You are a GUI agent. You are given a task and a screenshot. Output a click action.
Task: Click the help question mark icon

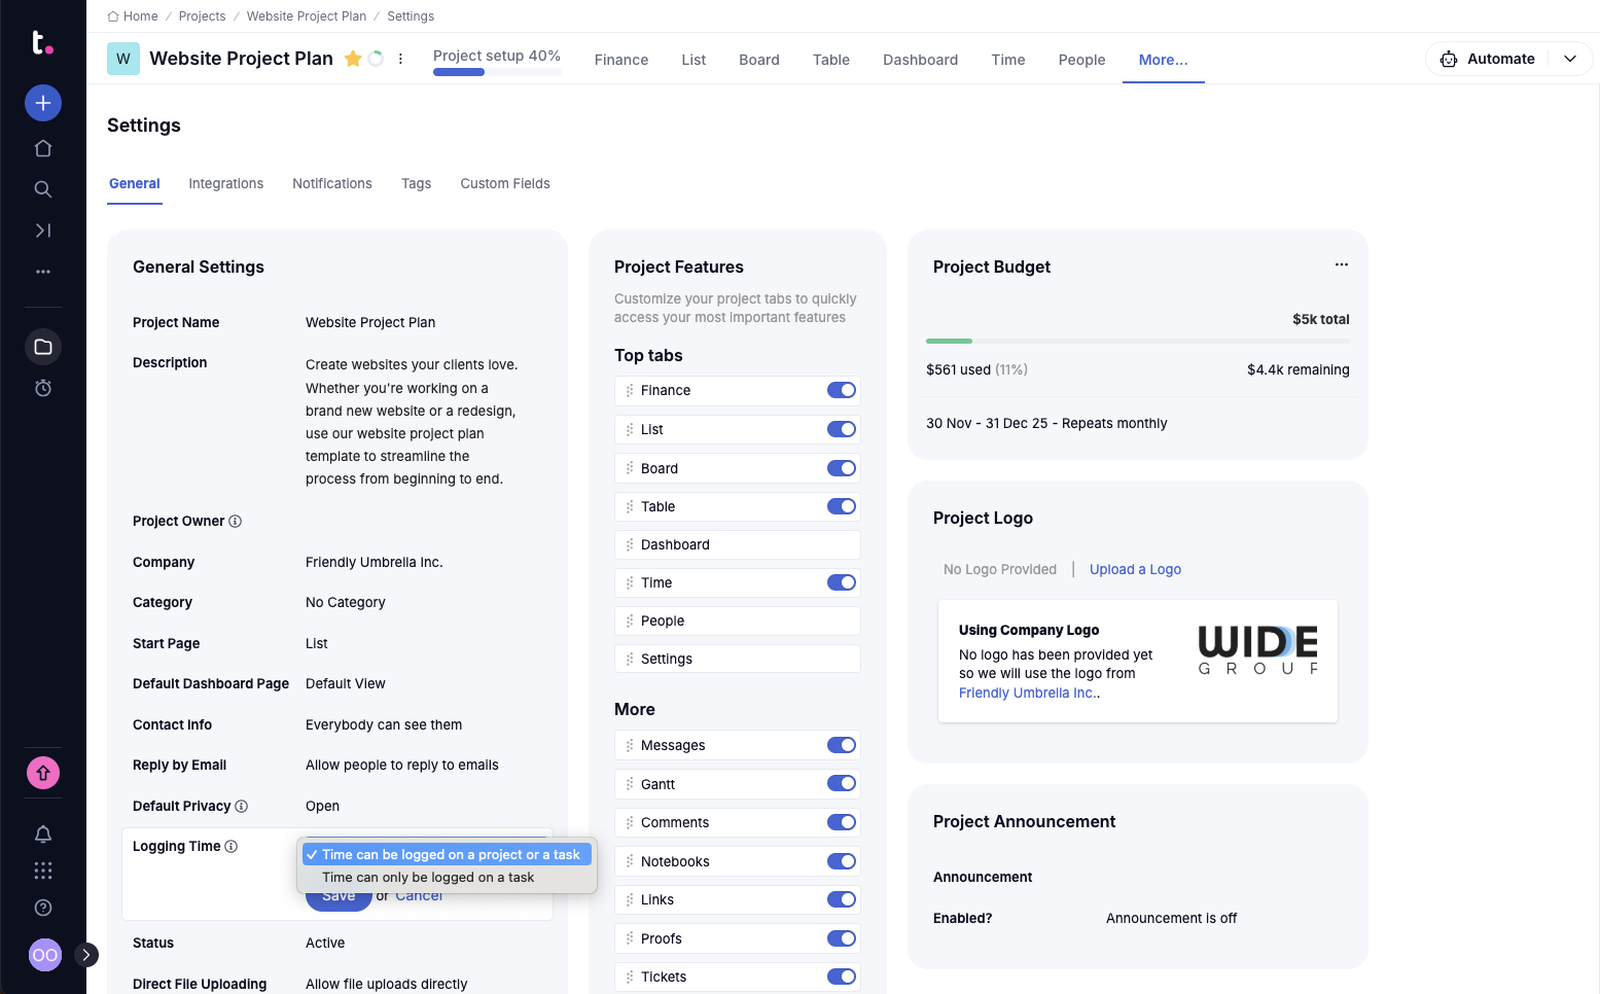click(x=43, y=908)
